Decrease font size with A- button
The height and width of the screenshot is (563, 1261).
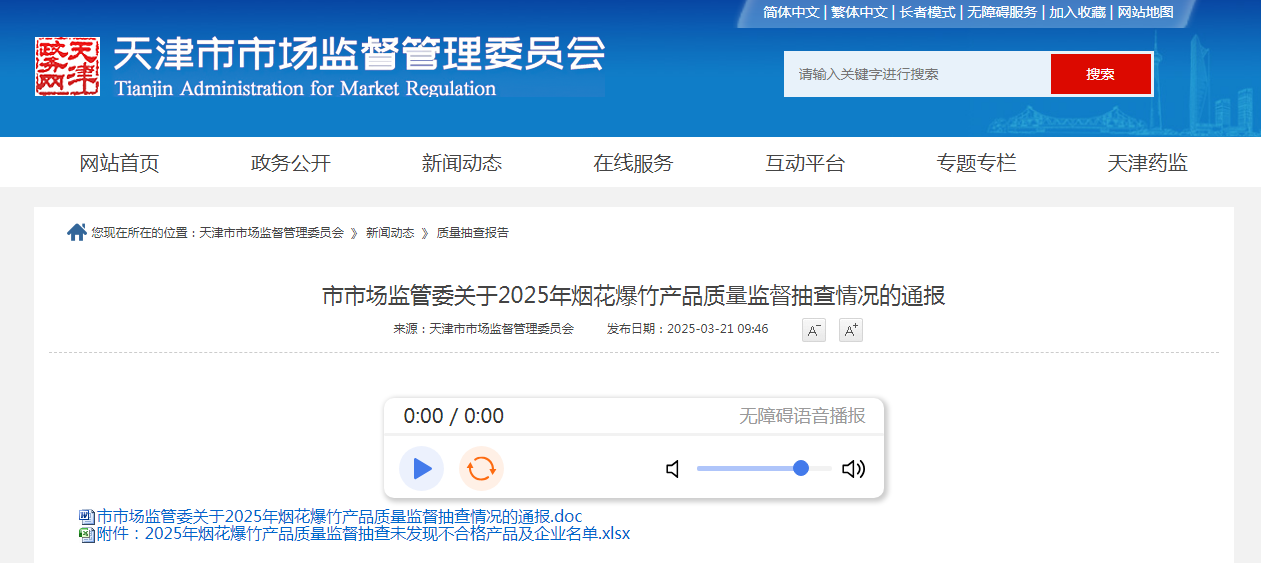(814, 330)
